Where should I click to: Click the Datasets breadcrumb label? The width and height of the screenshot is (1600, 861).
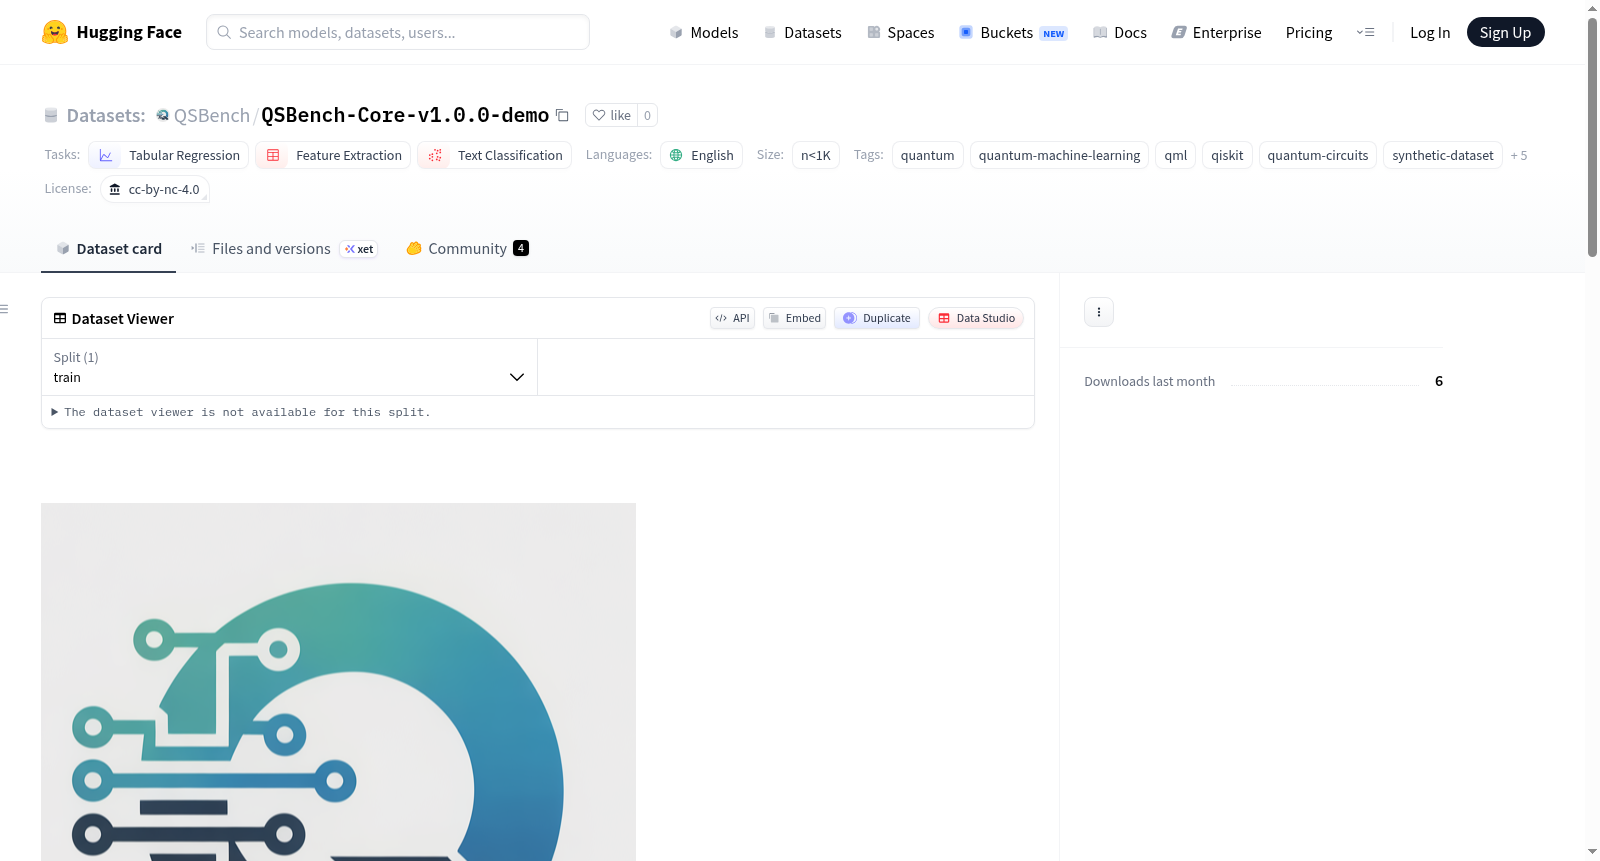coord(106,115)
